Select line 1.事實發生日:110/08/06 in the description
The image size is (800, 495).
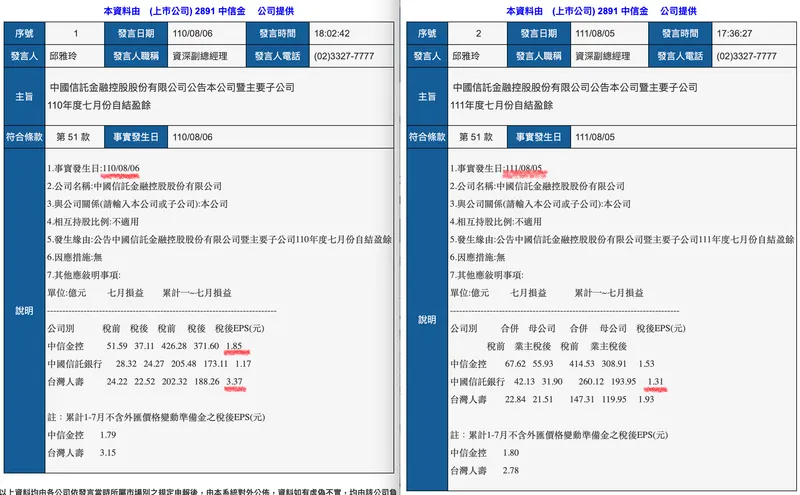93,168
